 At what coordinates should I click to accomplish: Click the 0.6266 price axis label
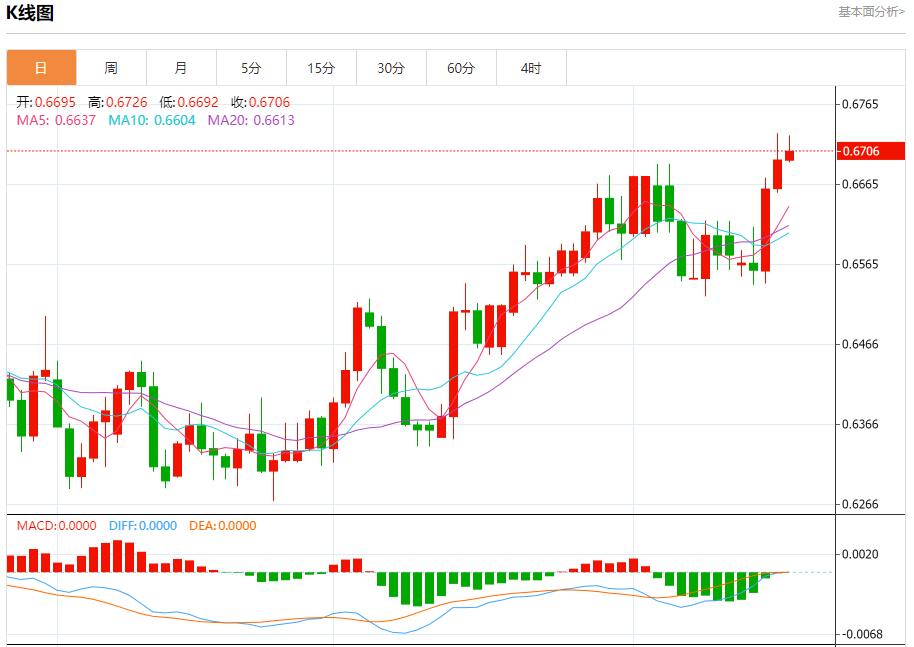860,504
